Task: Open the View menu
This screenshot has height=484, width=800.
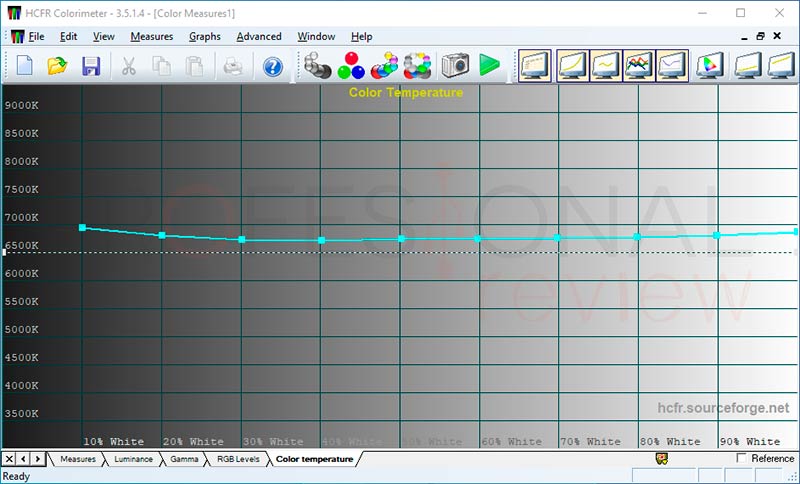Action: pos(104,37)
